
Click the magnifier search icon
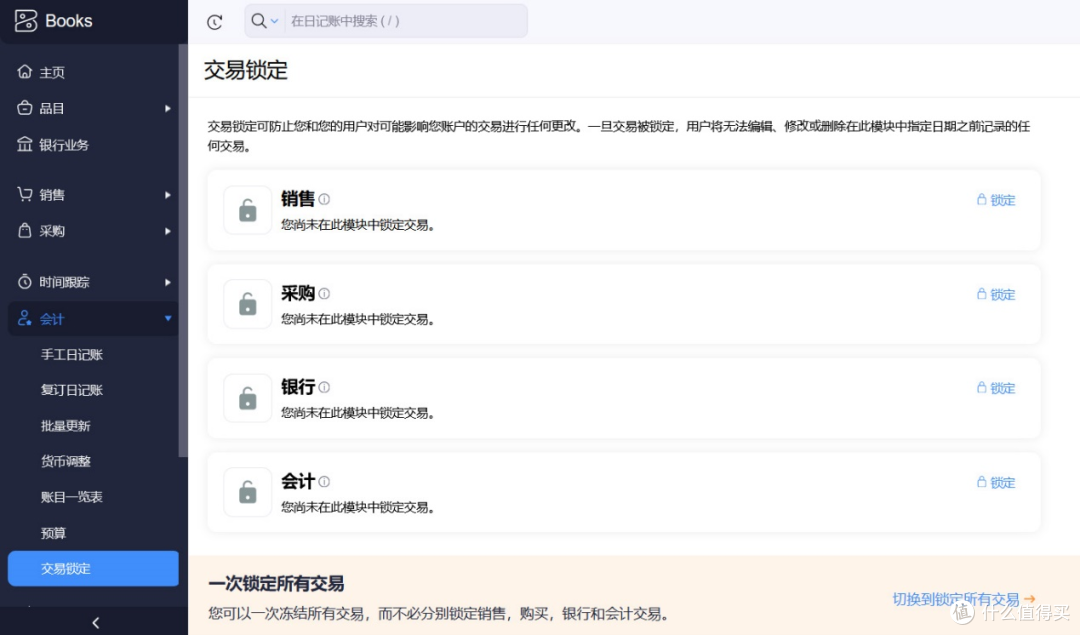(x=258, y=21)
